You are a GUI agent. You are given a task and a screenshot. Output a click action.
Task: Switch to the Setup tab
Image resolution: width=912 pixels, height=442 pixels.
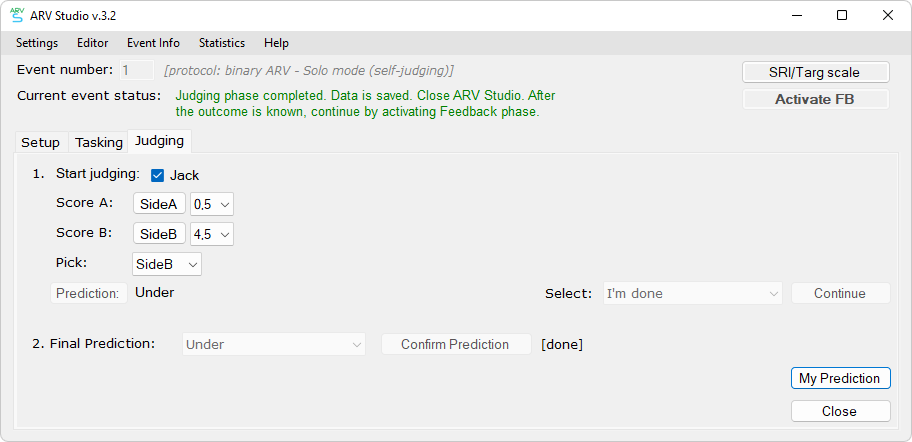41,142
